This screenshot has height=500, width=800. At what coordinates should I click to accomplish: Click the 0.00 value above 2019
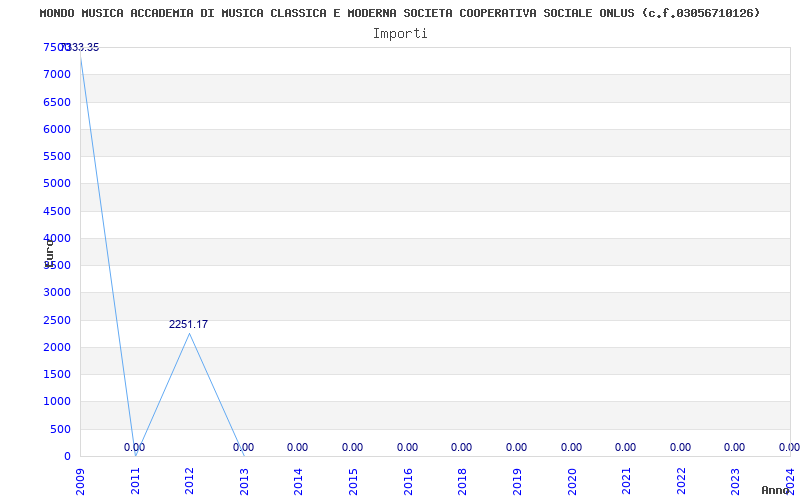click(516, 447)
